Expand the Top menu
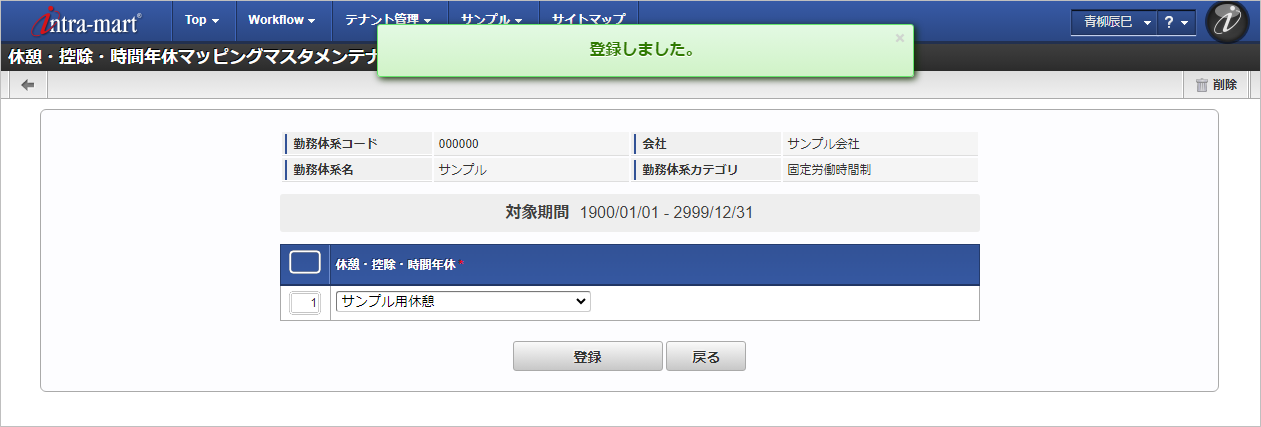1261x427 pixels. point(203,20)
